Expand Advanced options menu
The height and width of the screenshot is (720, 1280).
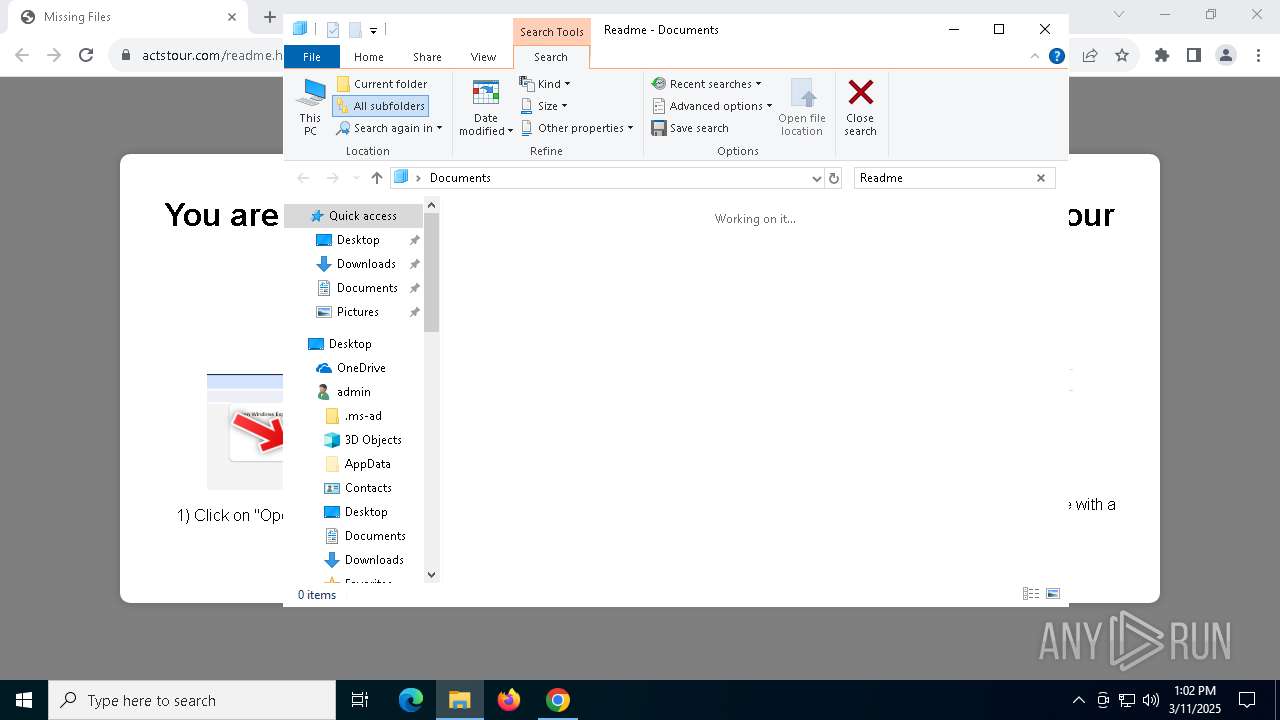click(712, 106)
